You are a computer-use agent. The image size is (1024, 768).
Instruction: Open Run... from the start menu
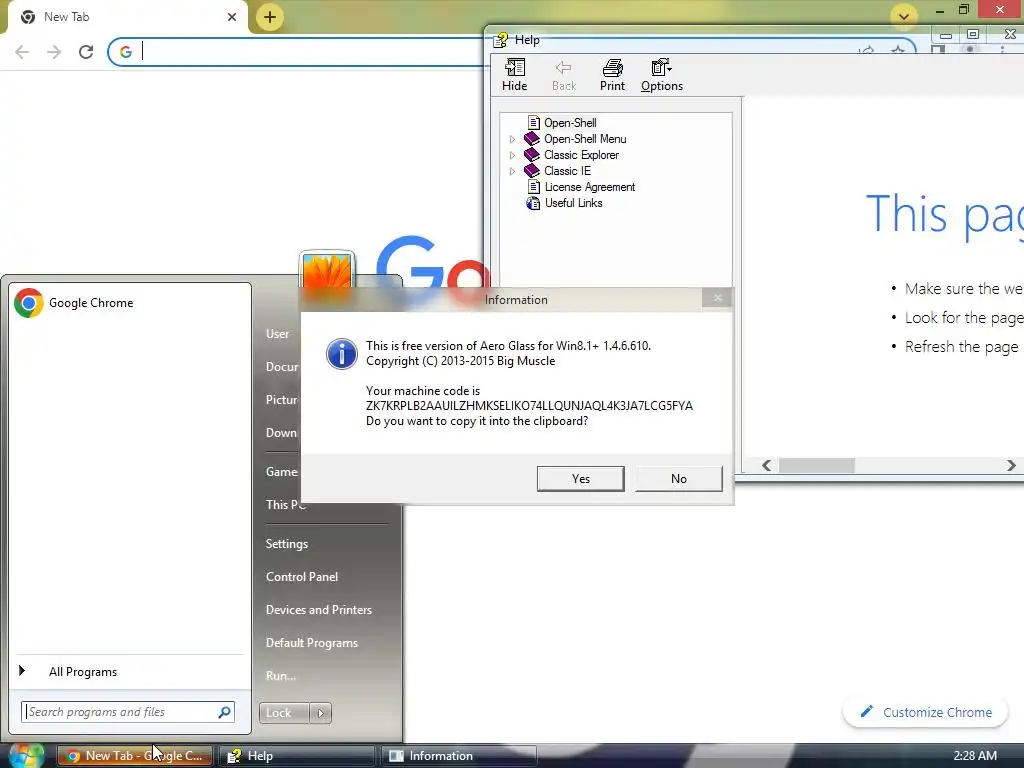(281, 676)
